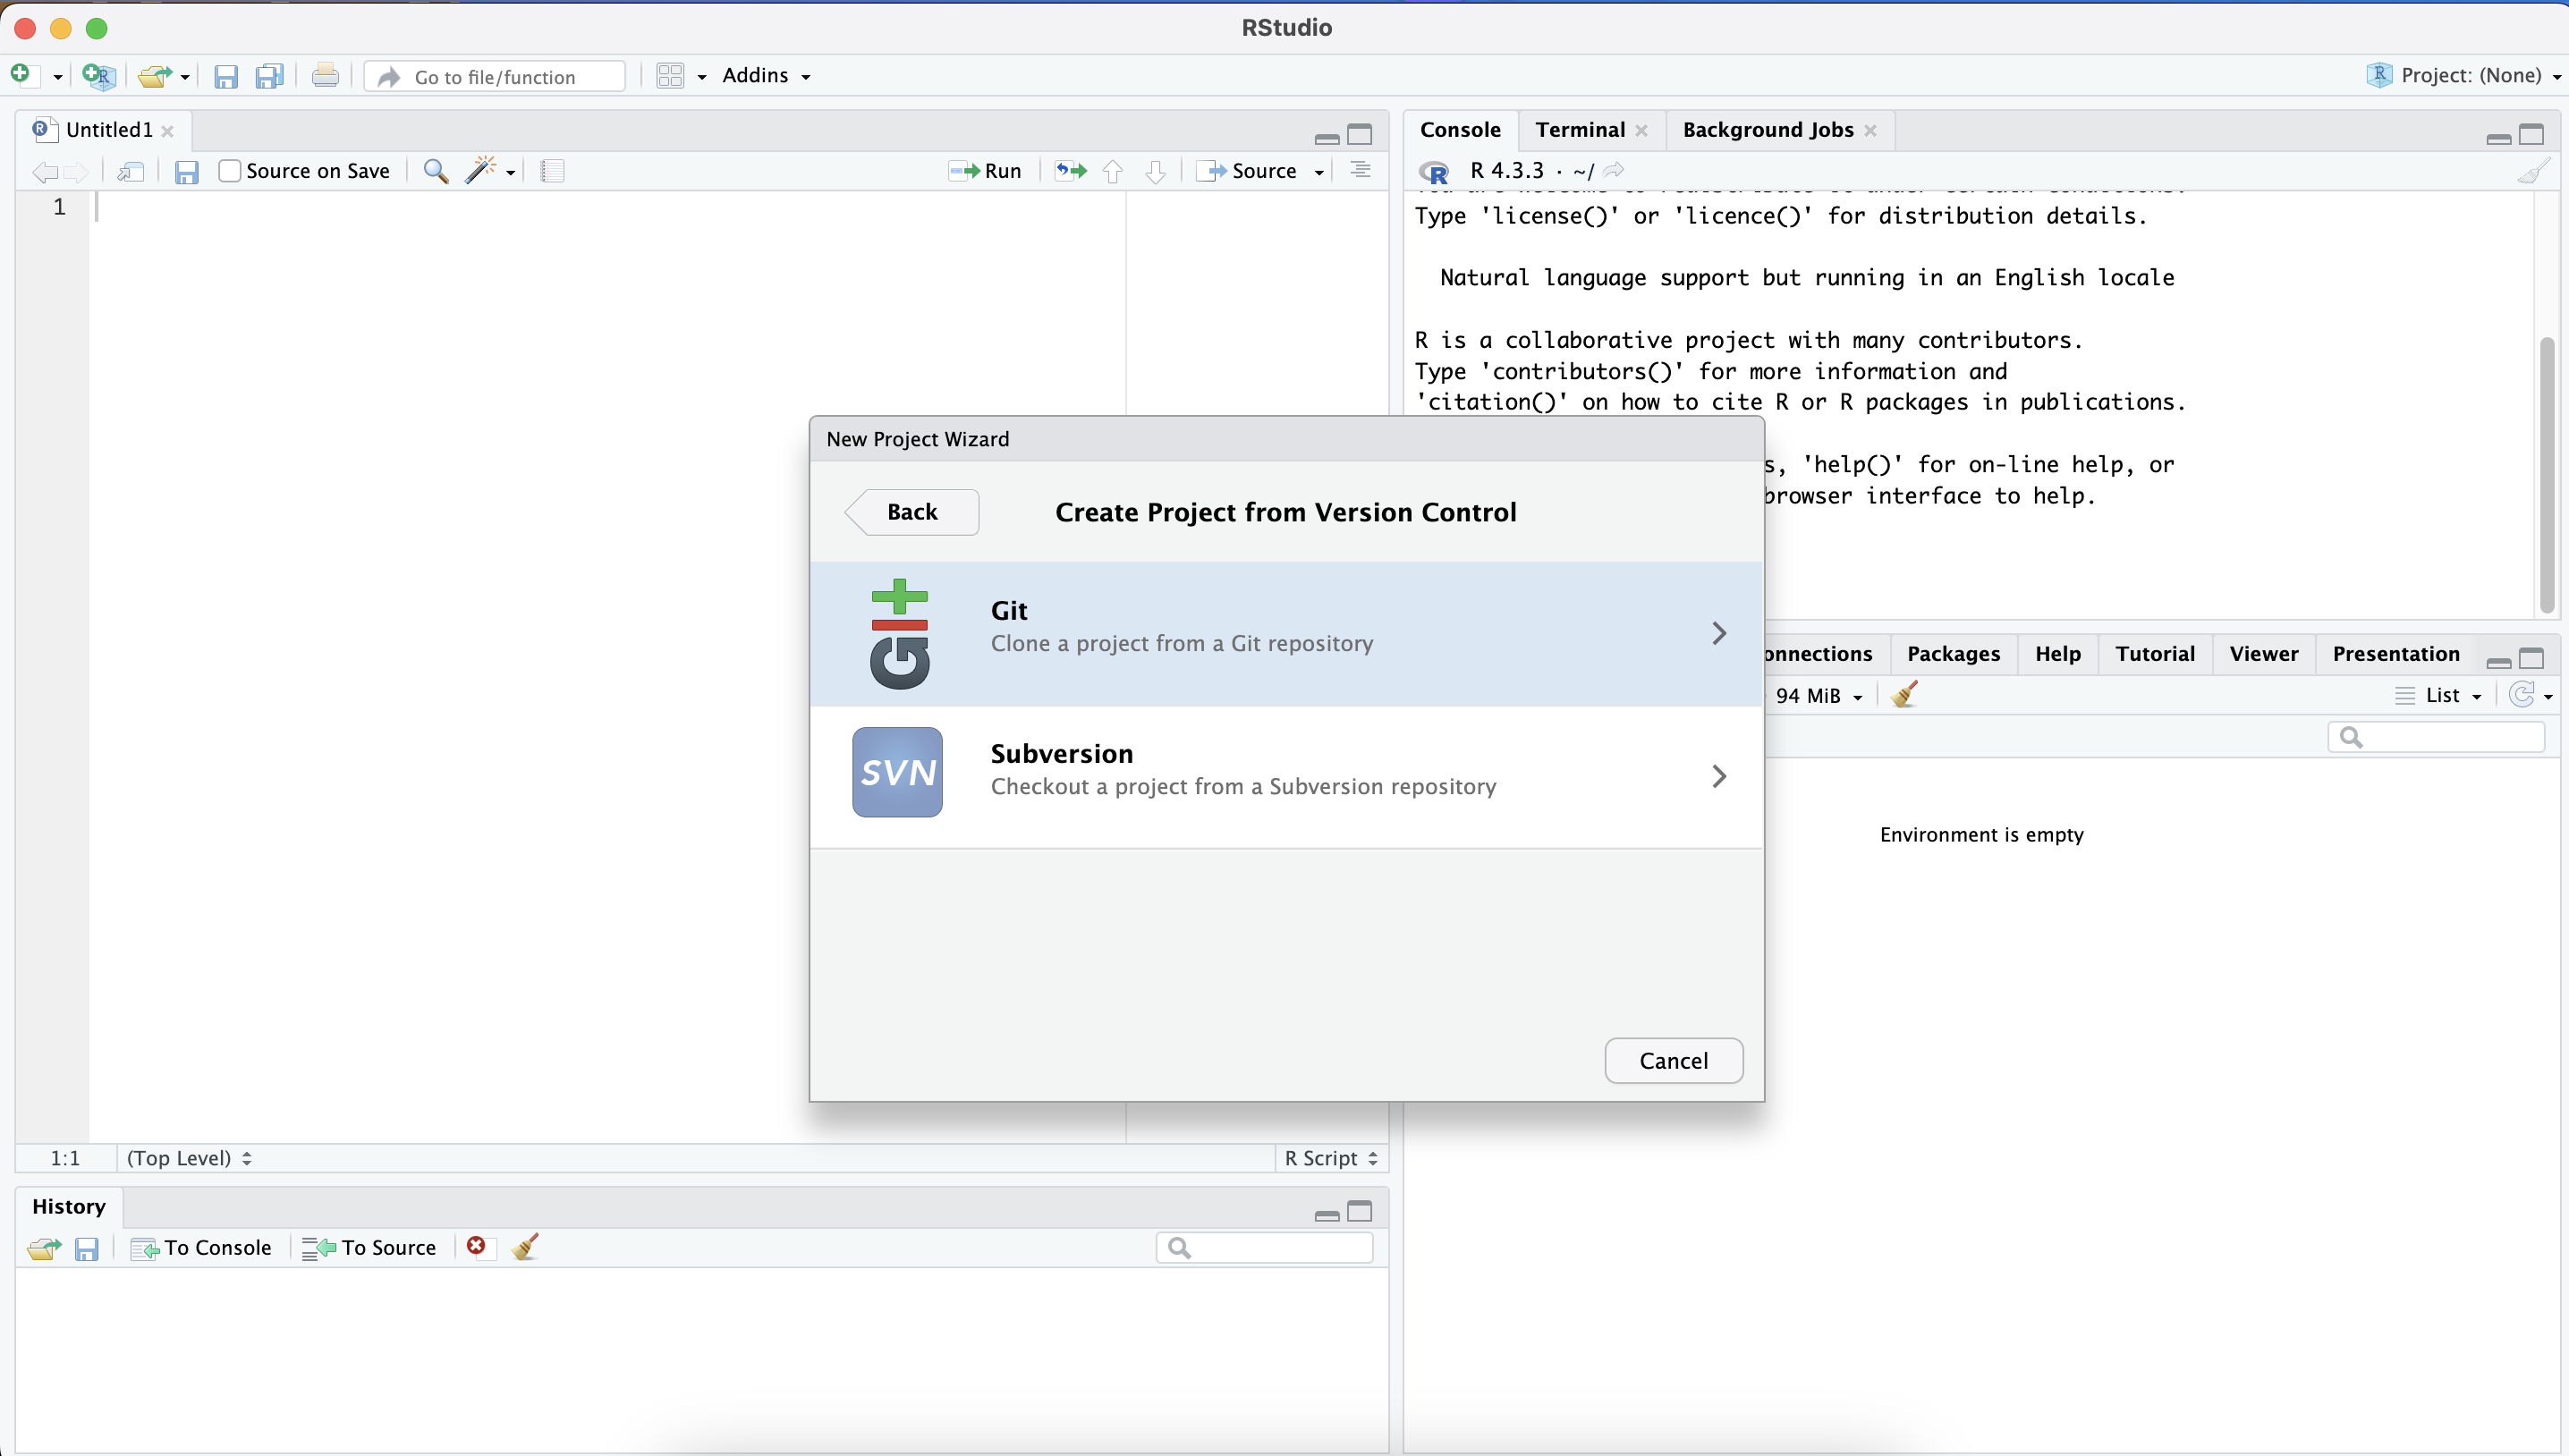
Task: Open the recent files dropdown arrow
Action: point(185,77)
